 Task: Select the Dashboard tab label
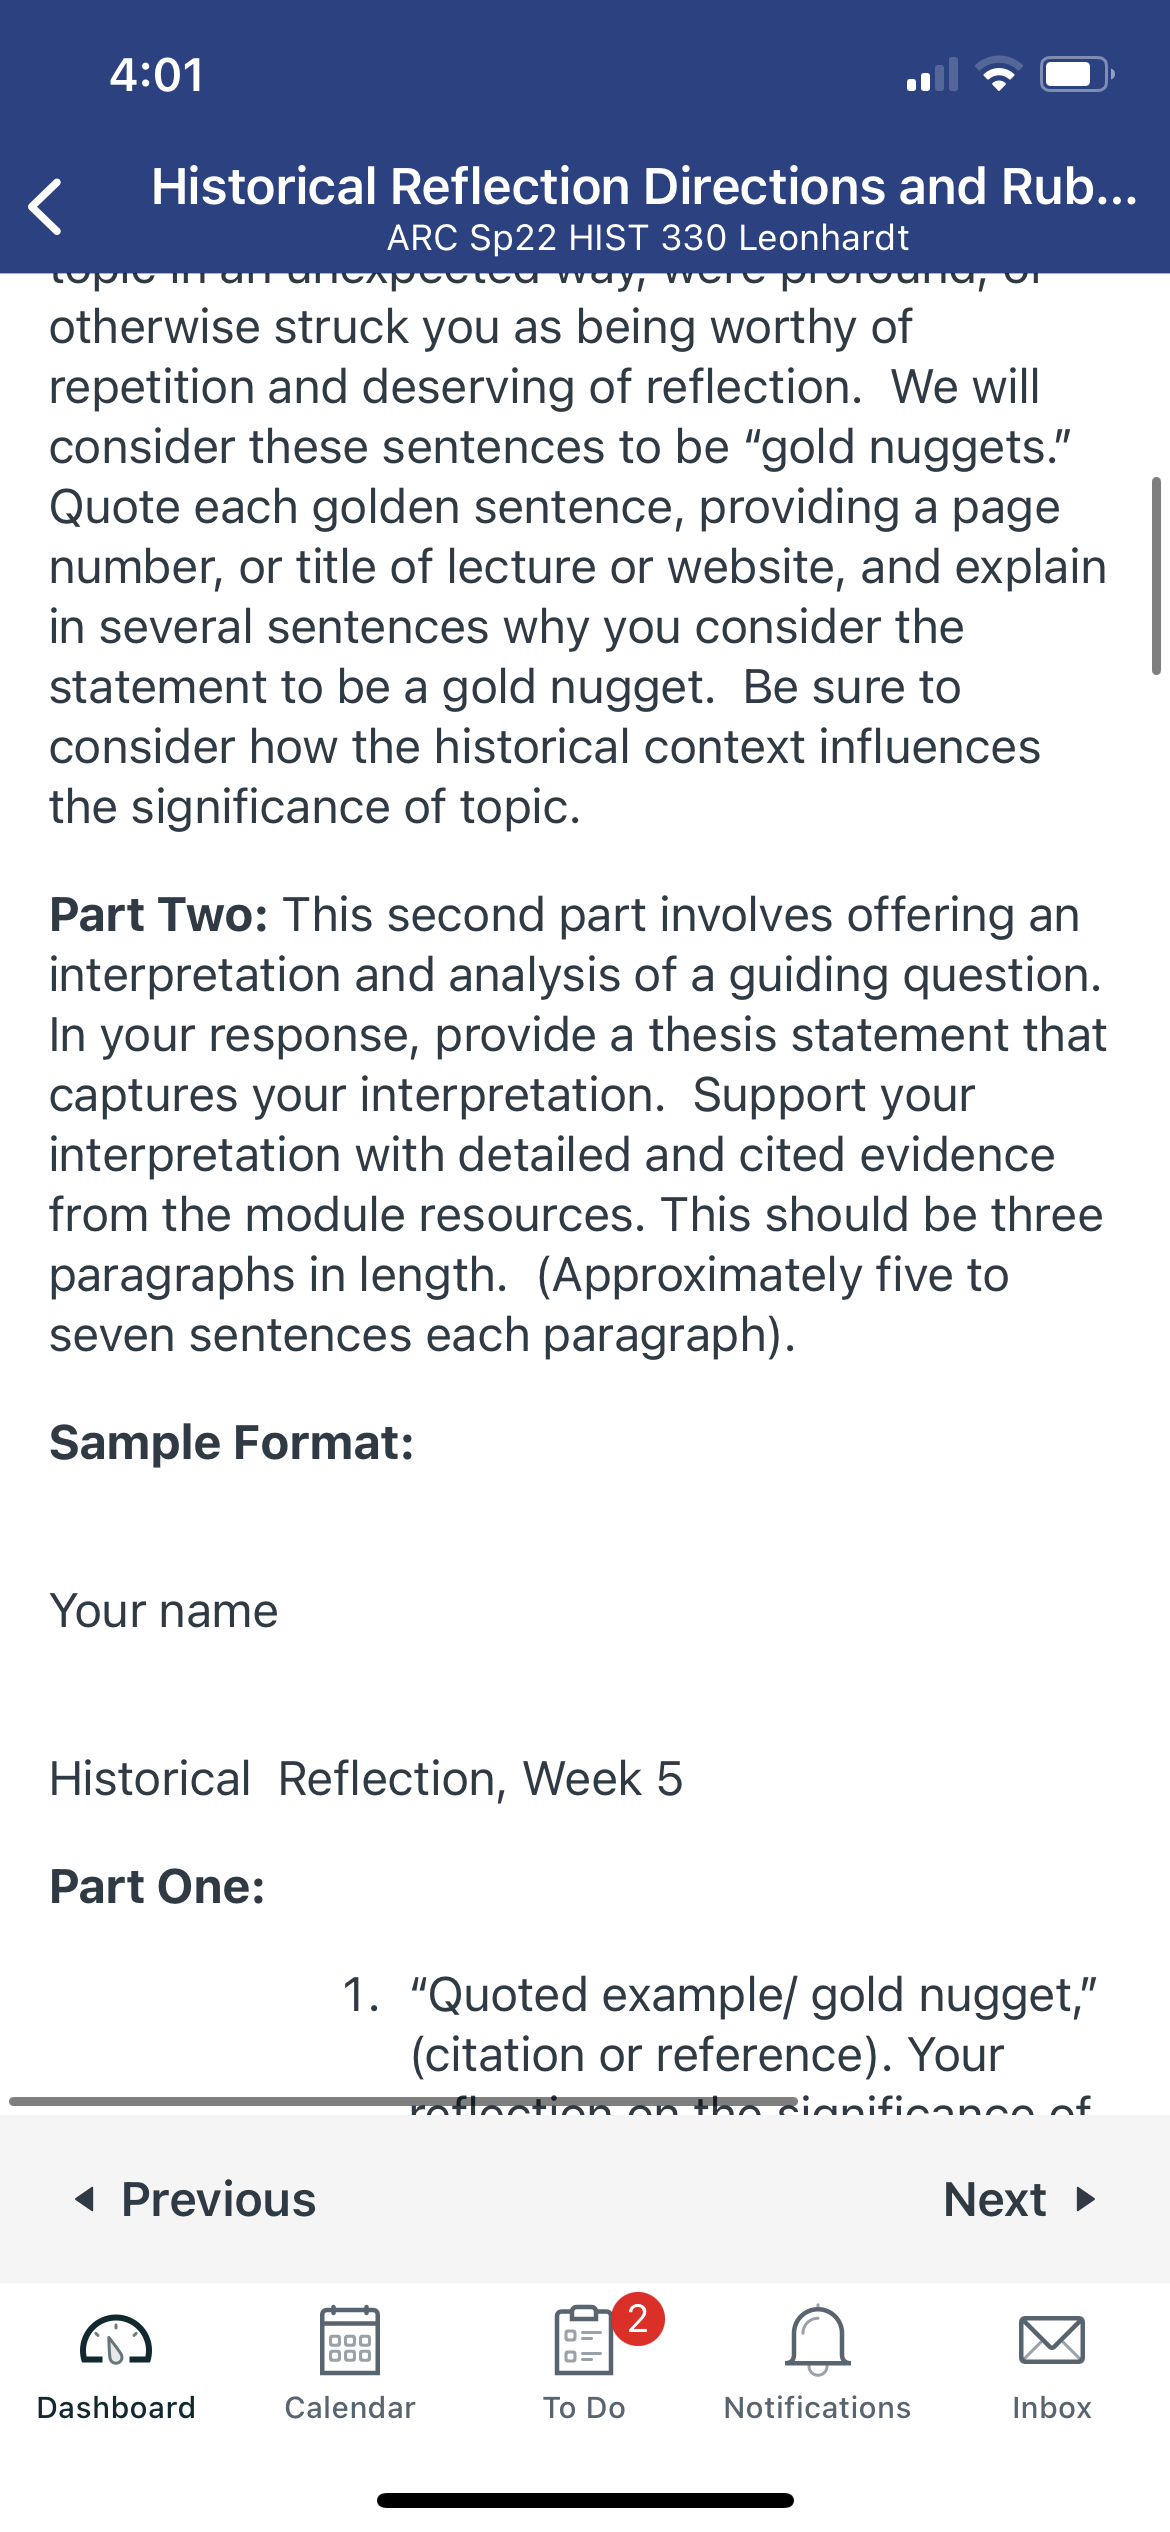click(116, 2407)
